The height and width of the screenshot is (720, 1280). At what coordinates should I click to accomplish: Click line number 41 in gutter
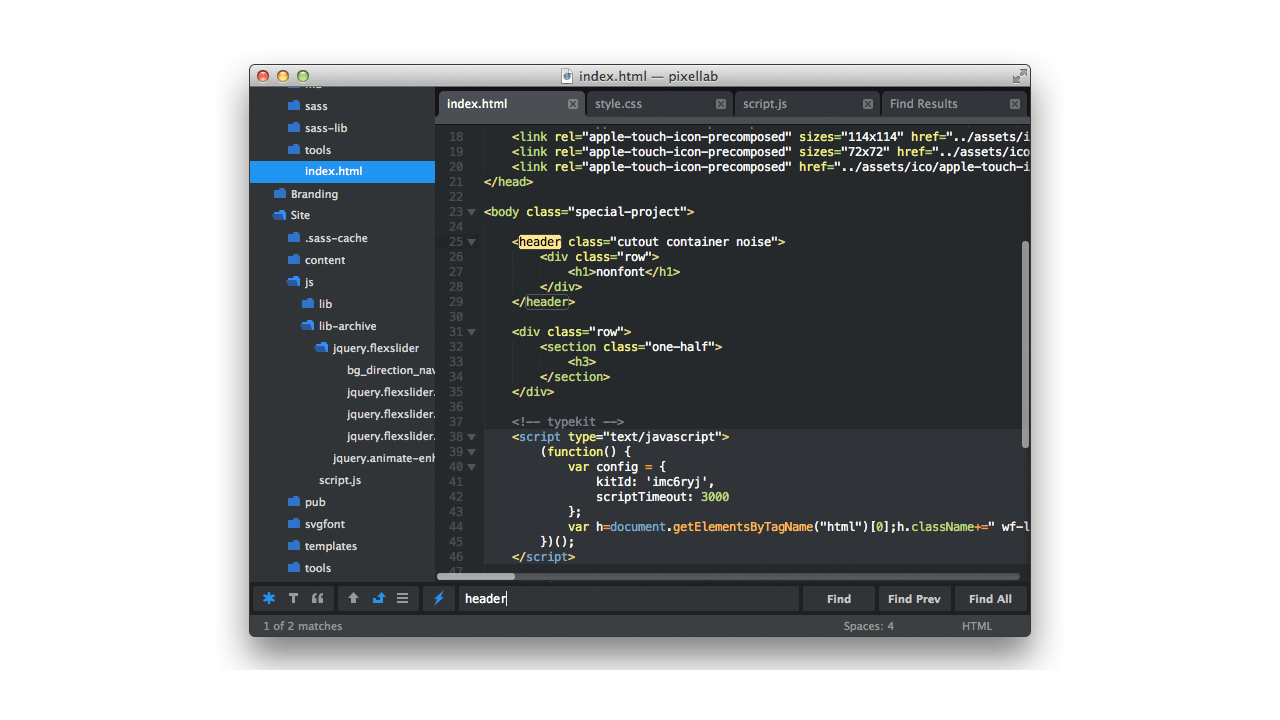click(456, 482)
